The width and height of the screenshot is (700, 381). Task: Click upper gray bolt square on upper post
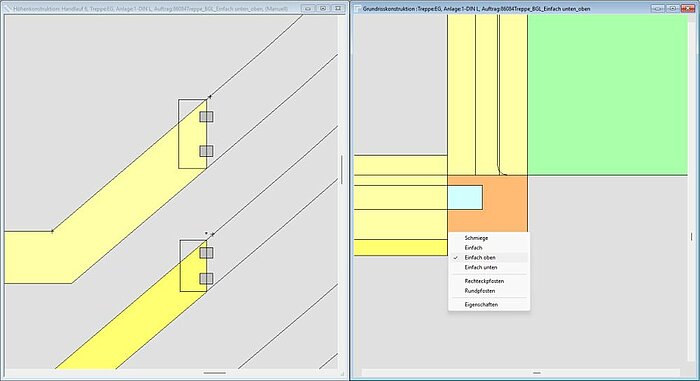tap(206, 117)
